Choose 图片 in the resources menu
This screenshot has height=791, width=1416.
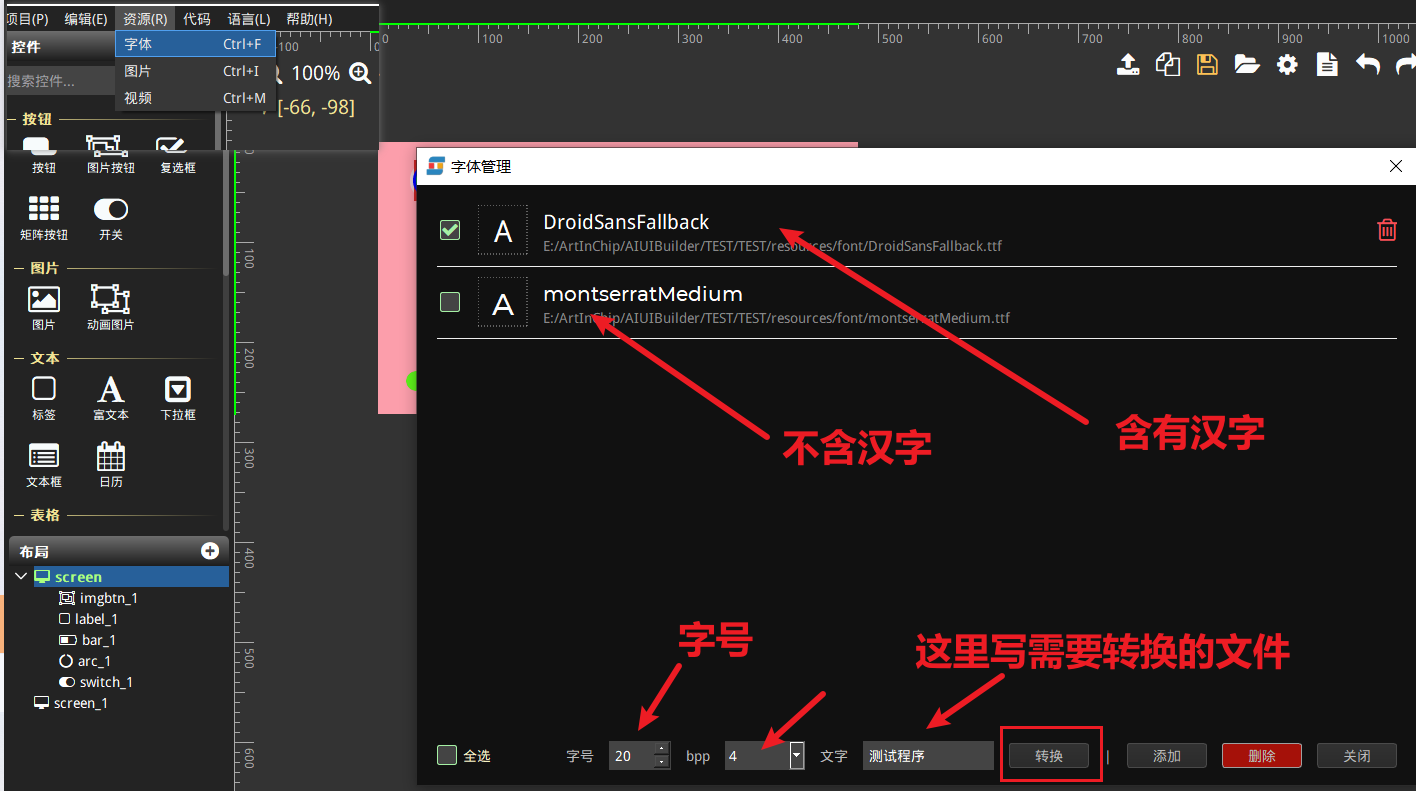tap(195, 71)
